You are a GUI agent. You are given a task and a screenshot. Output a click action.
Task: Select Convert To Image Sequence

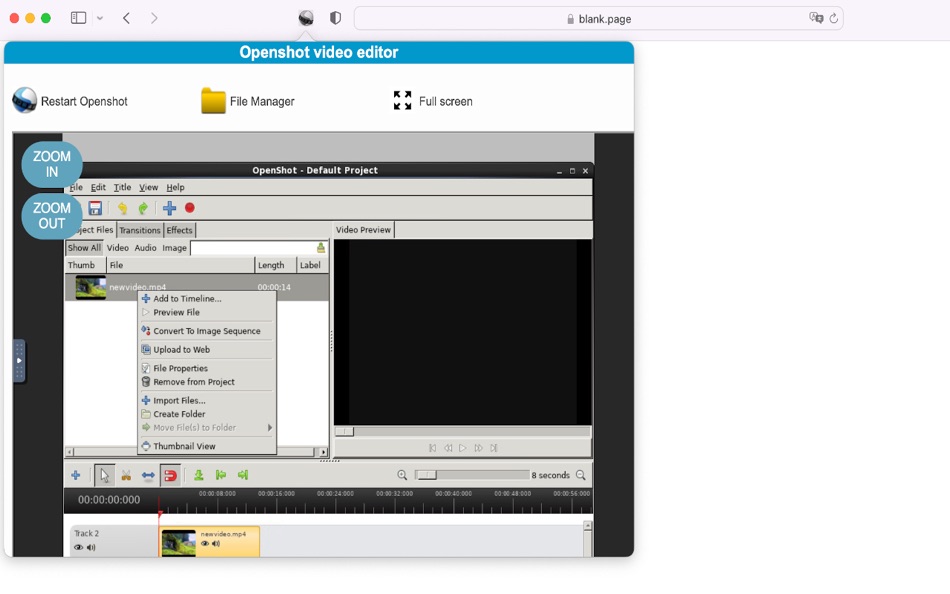[207, 332]
